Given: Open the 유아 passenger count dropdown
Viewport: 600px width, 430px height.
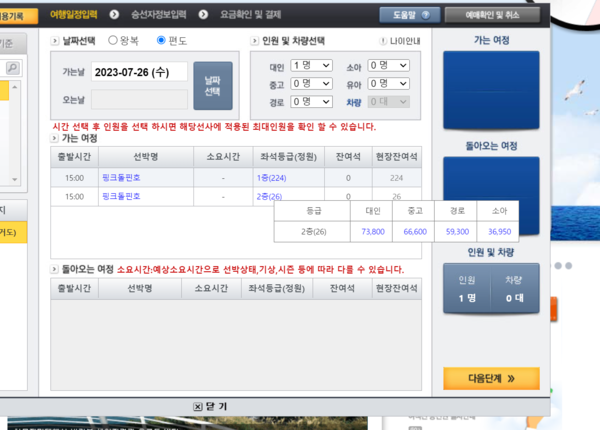Looking at the screenshot, I should [388, 83].
